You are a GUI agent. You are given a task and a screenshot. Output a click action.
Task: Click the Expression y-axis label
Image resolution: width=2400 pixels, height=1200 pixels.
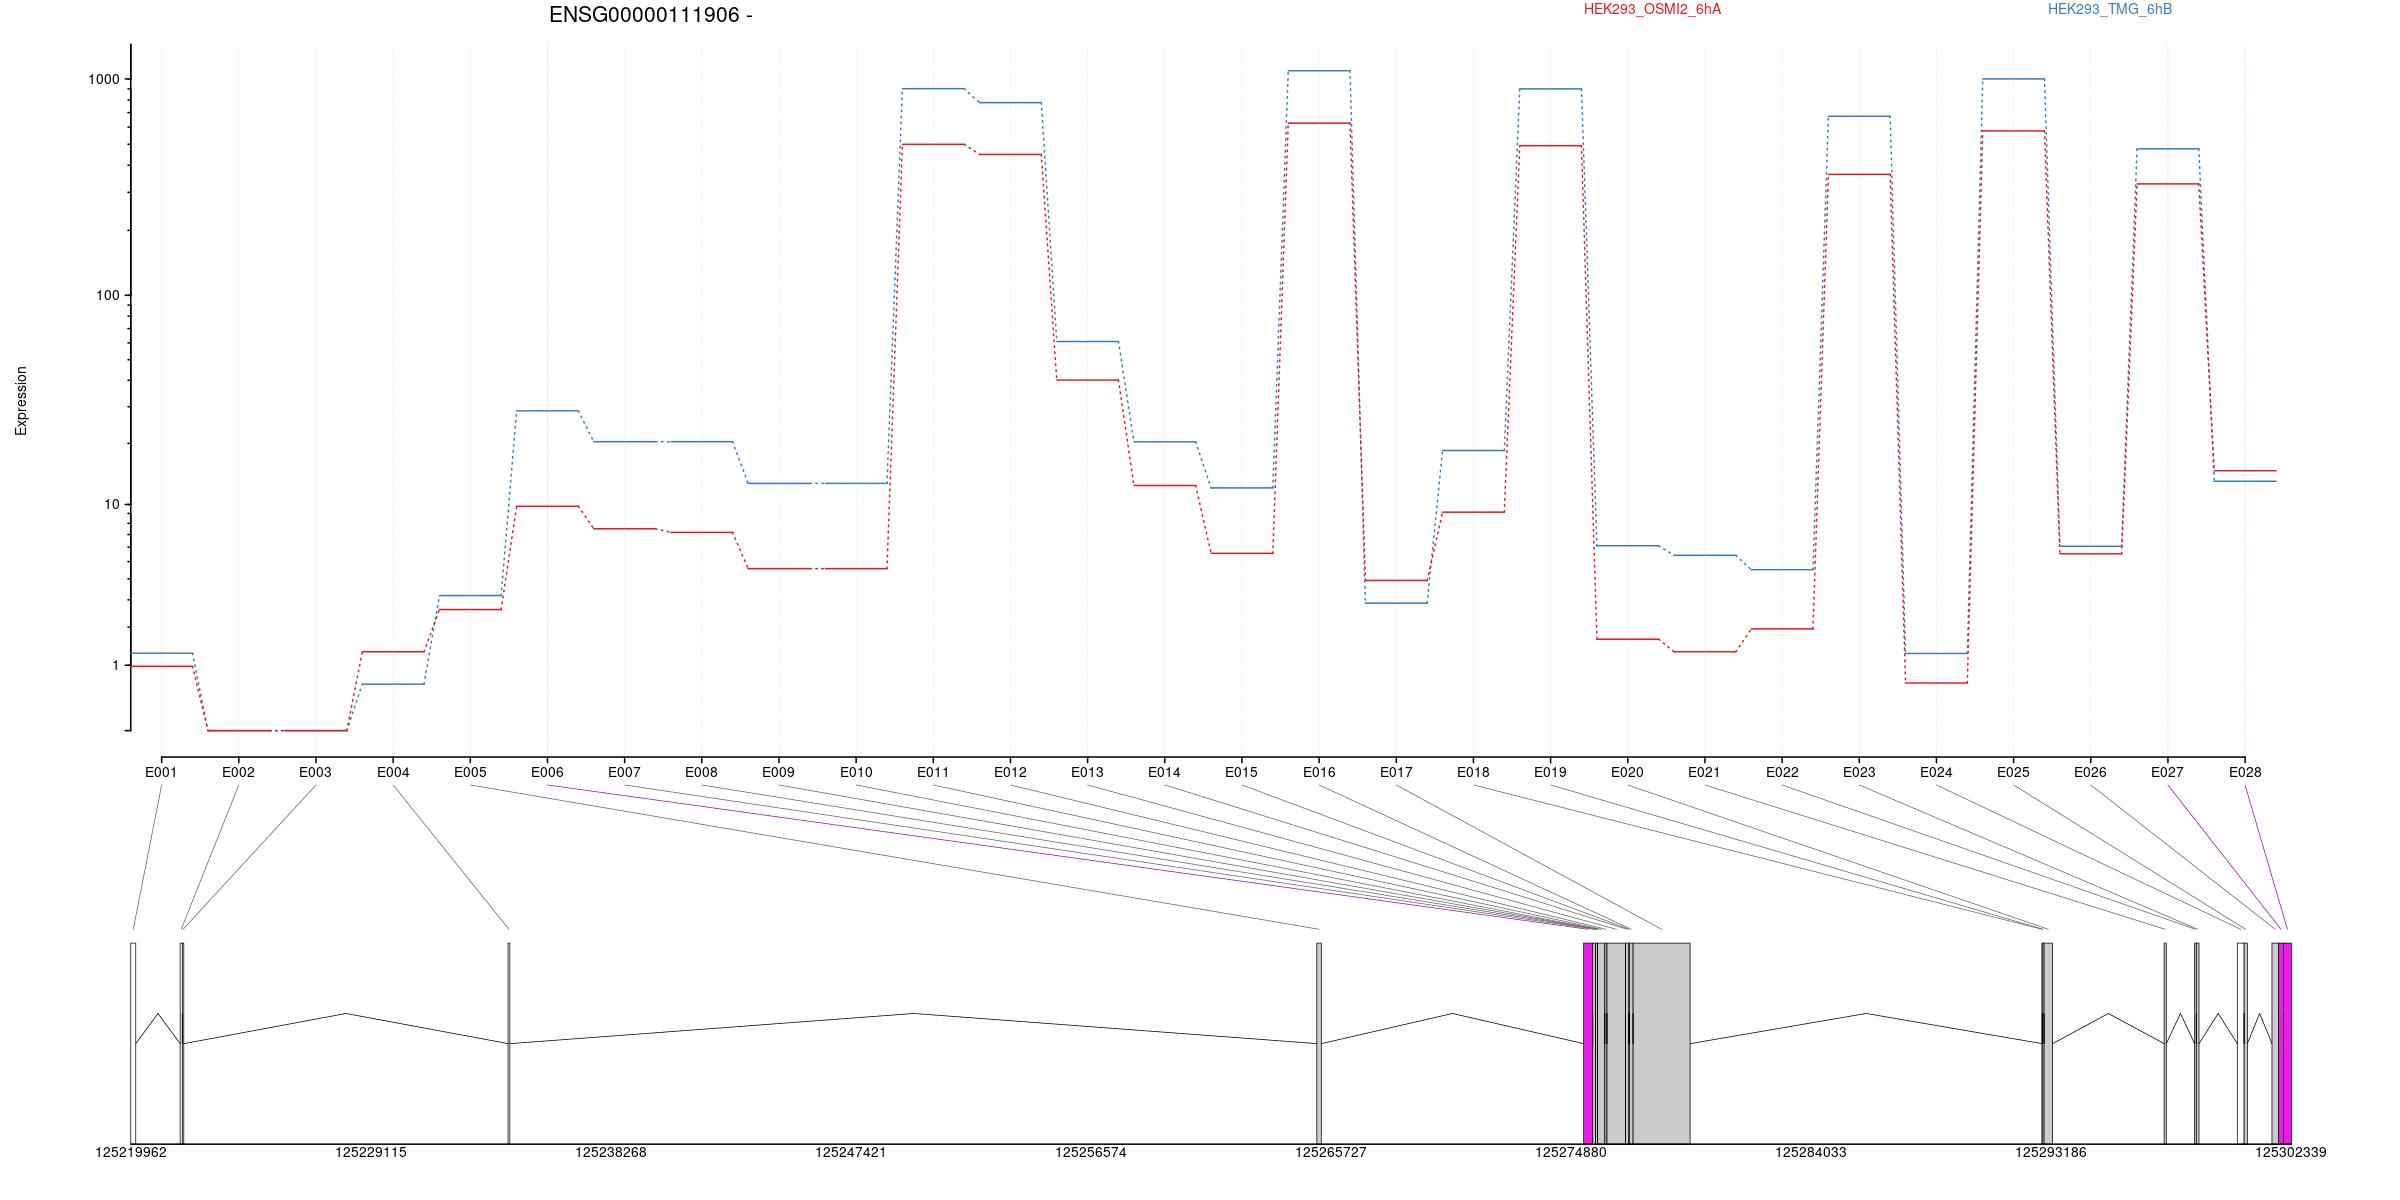click(x=21, y=401)
